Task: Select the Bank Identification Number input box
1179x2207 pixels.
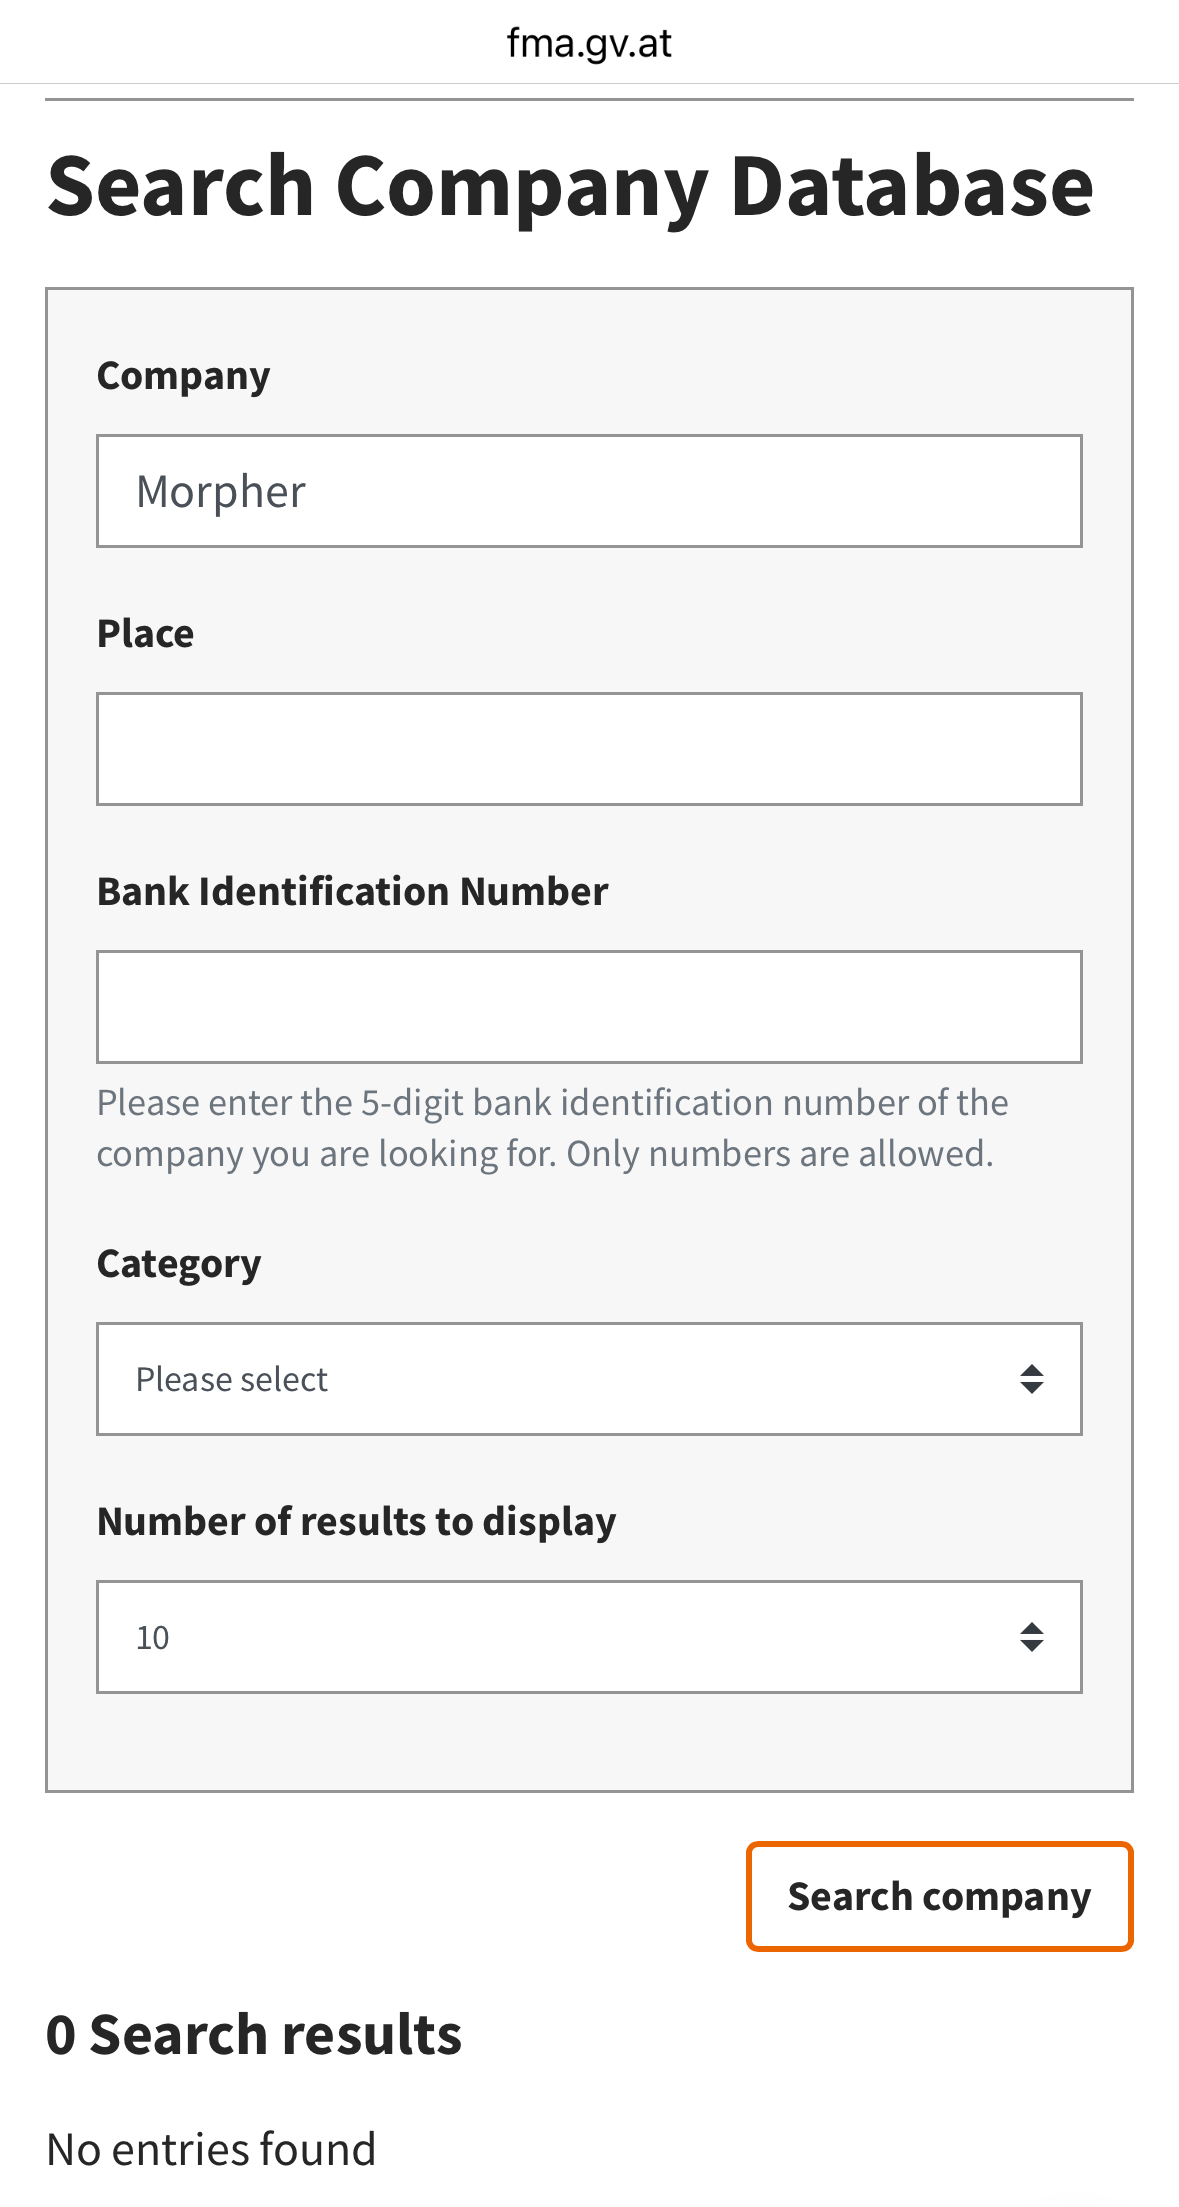Action: [589, 1007]
